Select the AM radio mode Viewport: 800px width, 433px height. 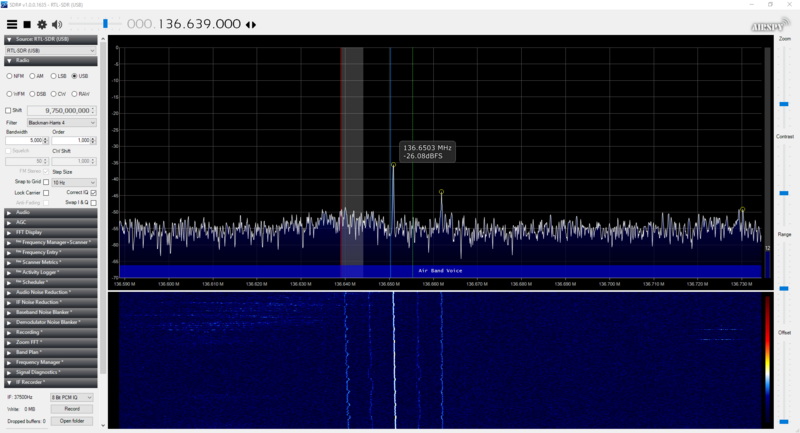(32, 76)
